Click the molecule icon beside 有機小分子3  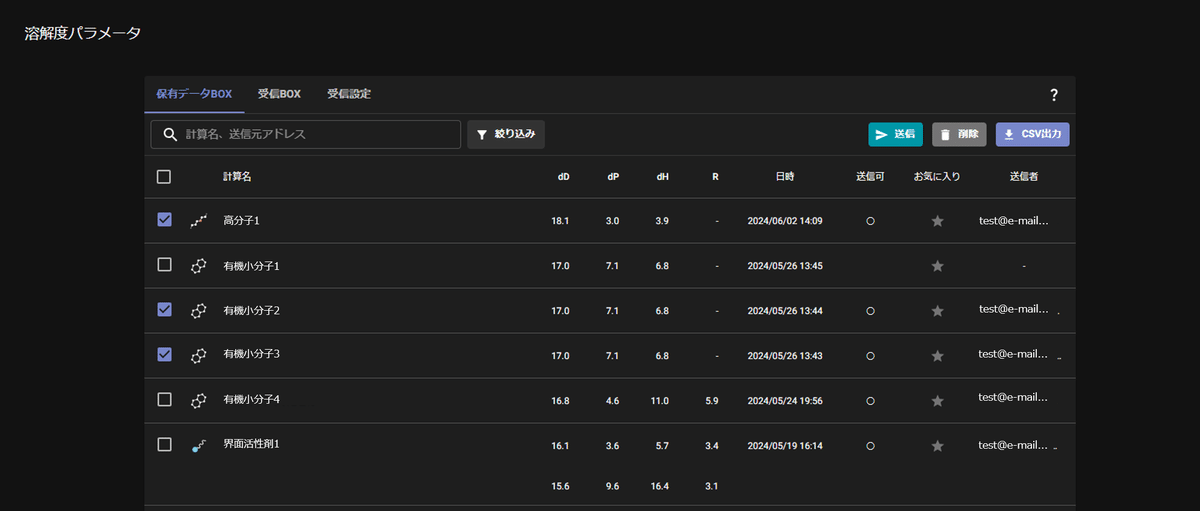199,355
